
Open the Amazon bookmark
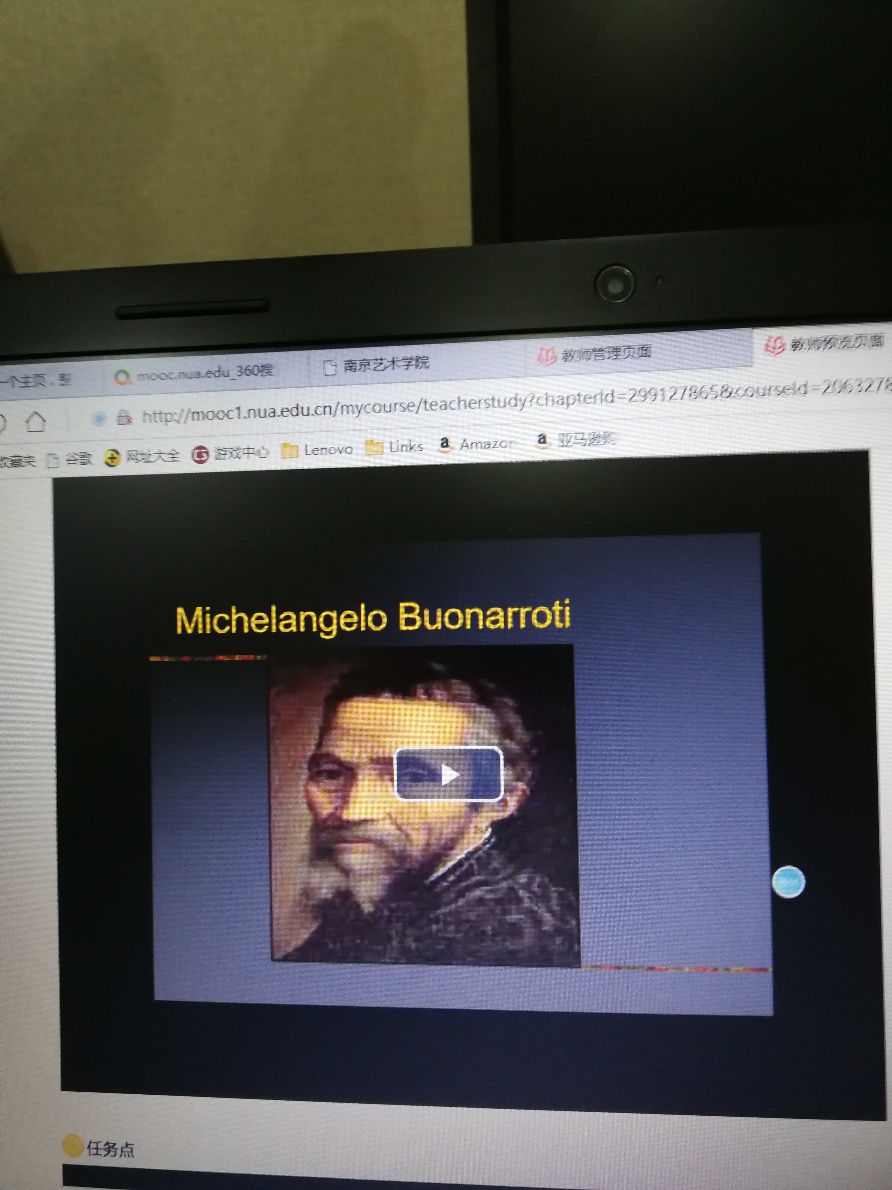tap(477, 443)
